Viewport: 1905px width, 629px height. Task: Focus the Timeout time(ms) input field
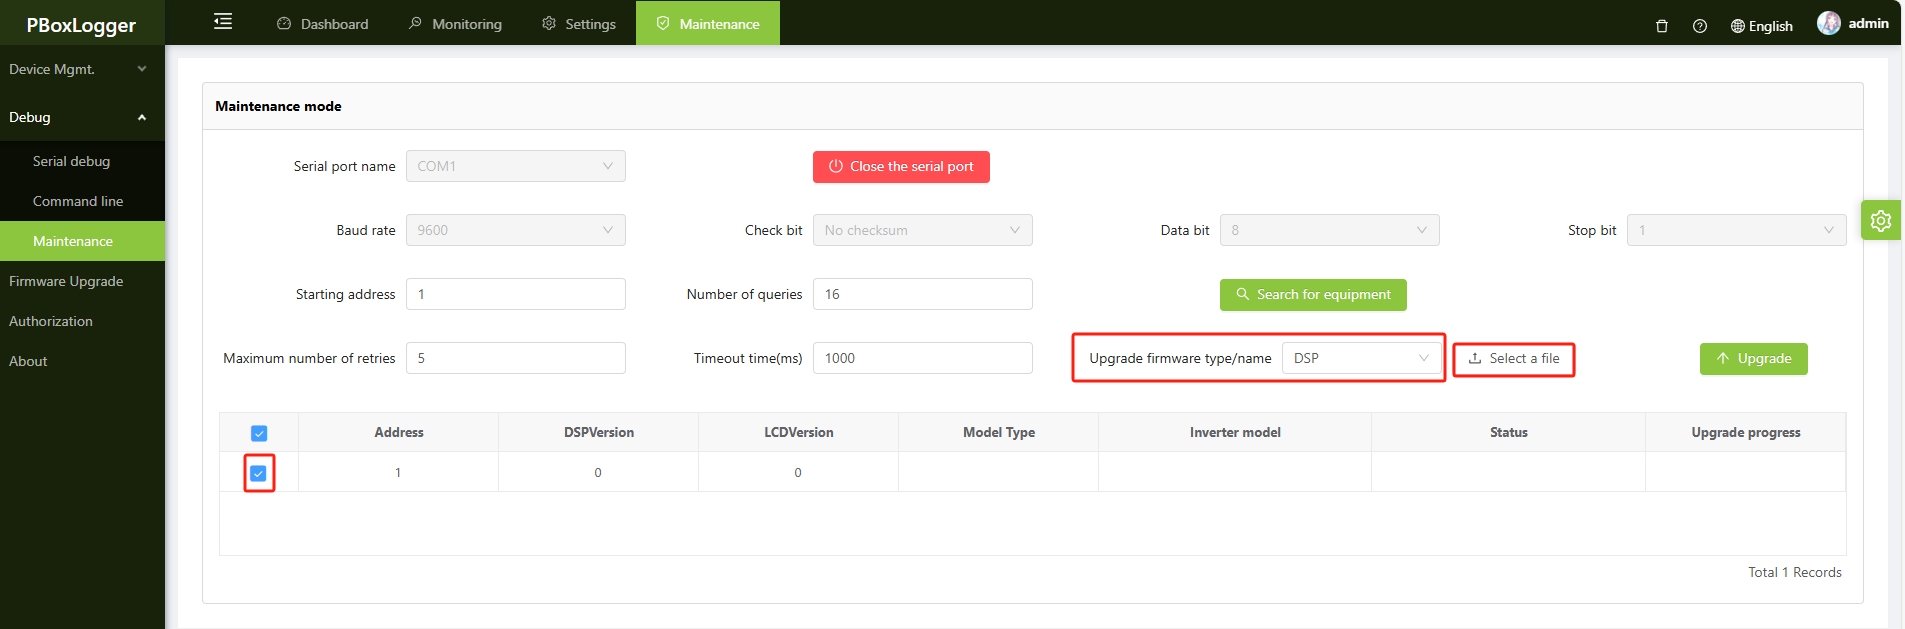(x=922, y=358)
